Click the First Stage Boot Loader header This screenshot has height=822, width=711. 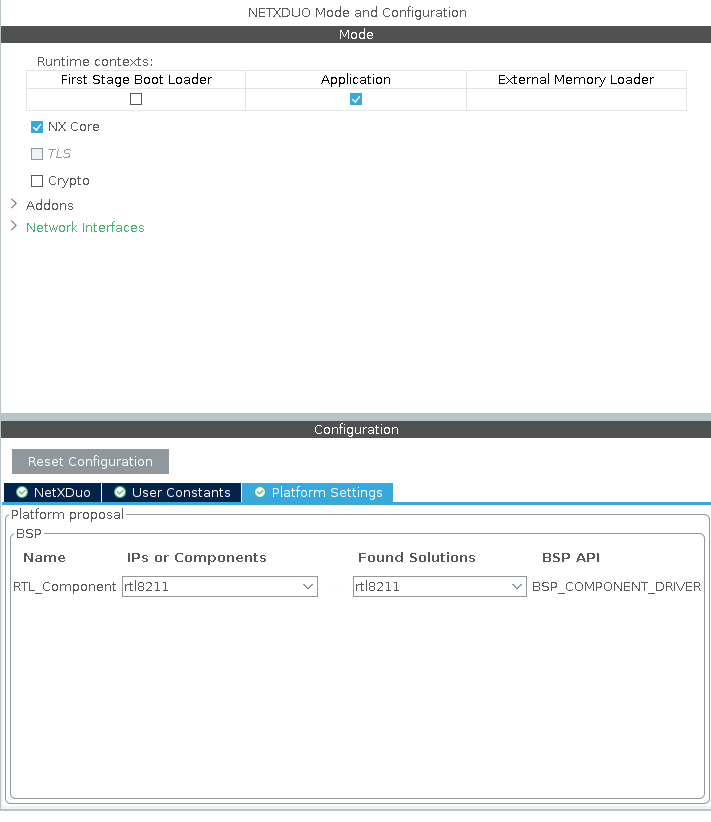136,80
